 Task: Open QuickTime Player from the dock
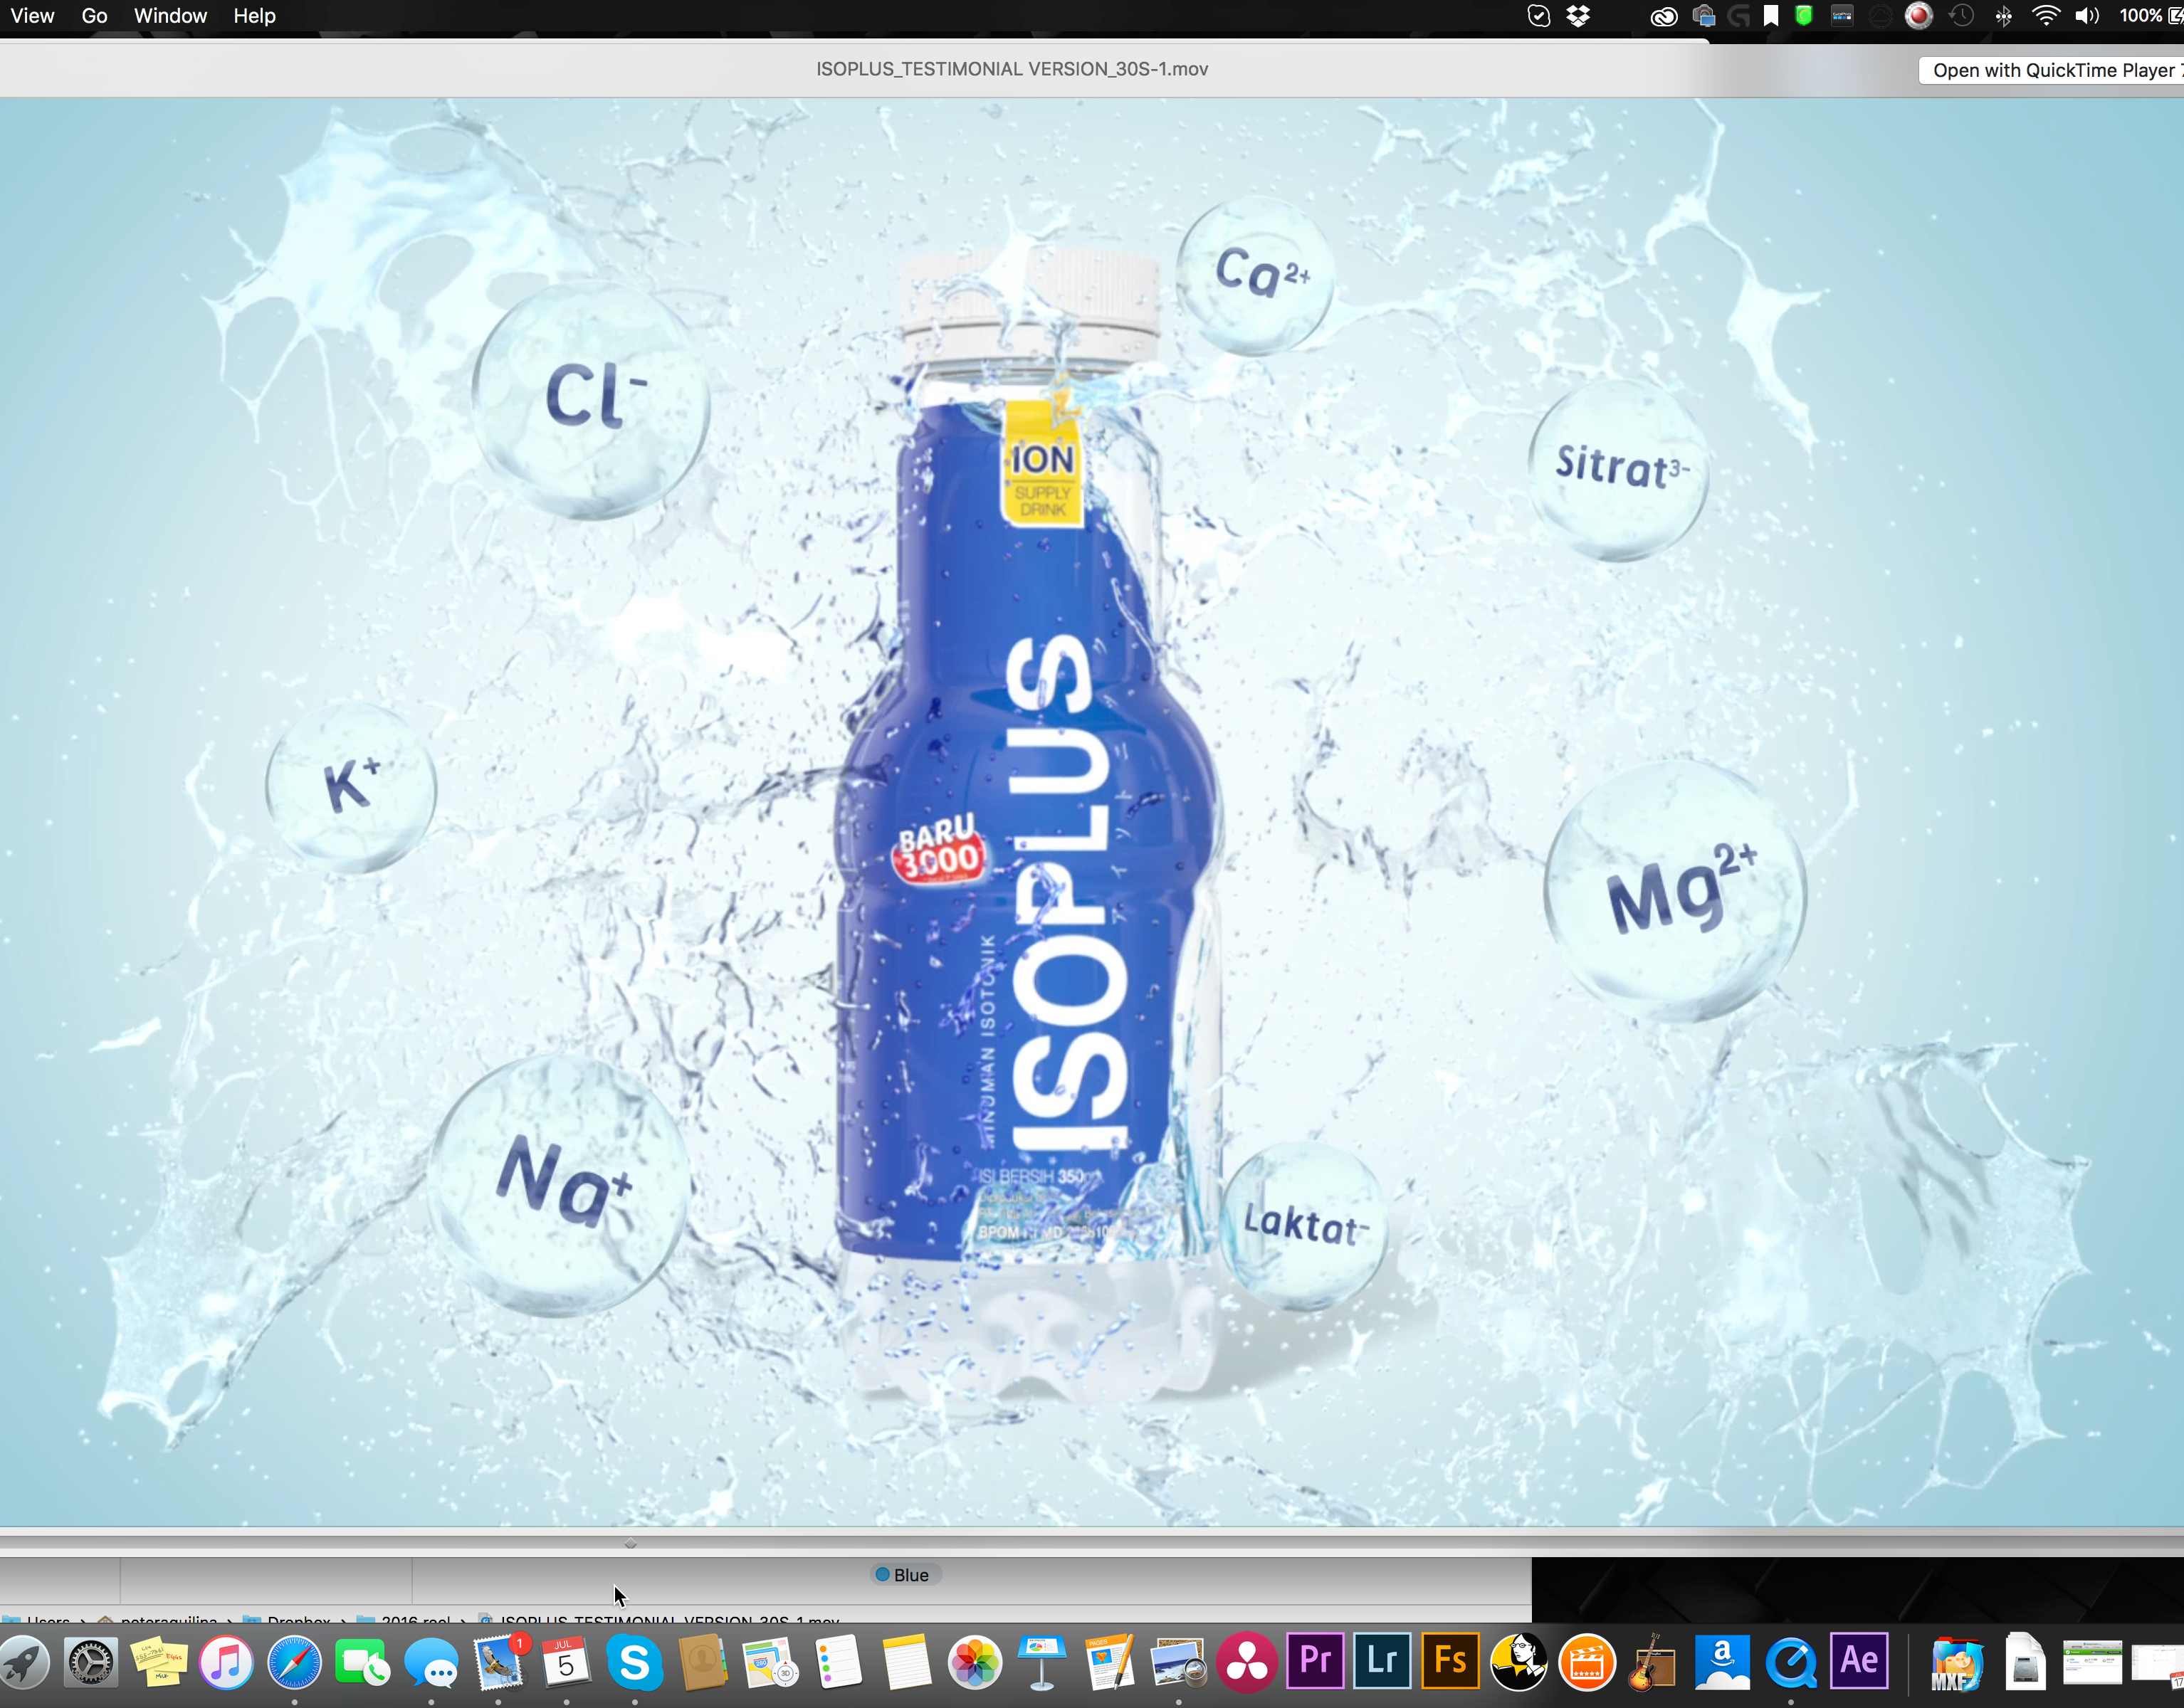[1790, 1664]
